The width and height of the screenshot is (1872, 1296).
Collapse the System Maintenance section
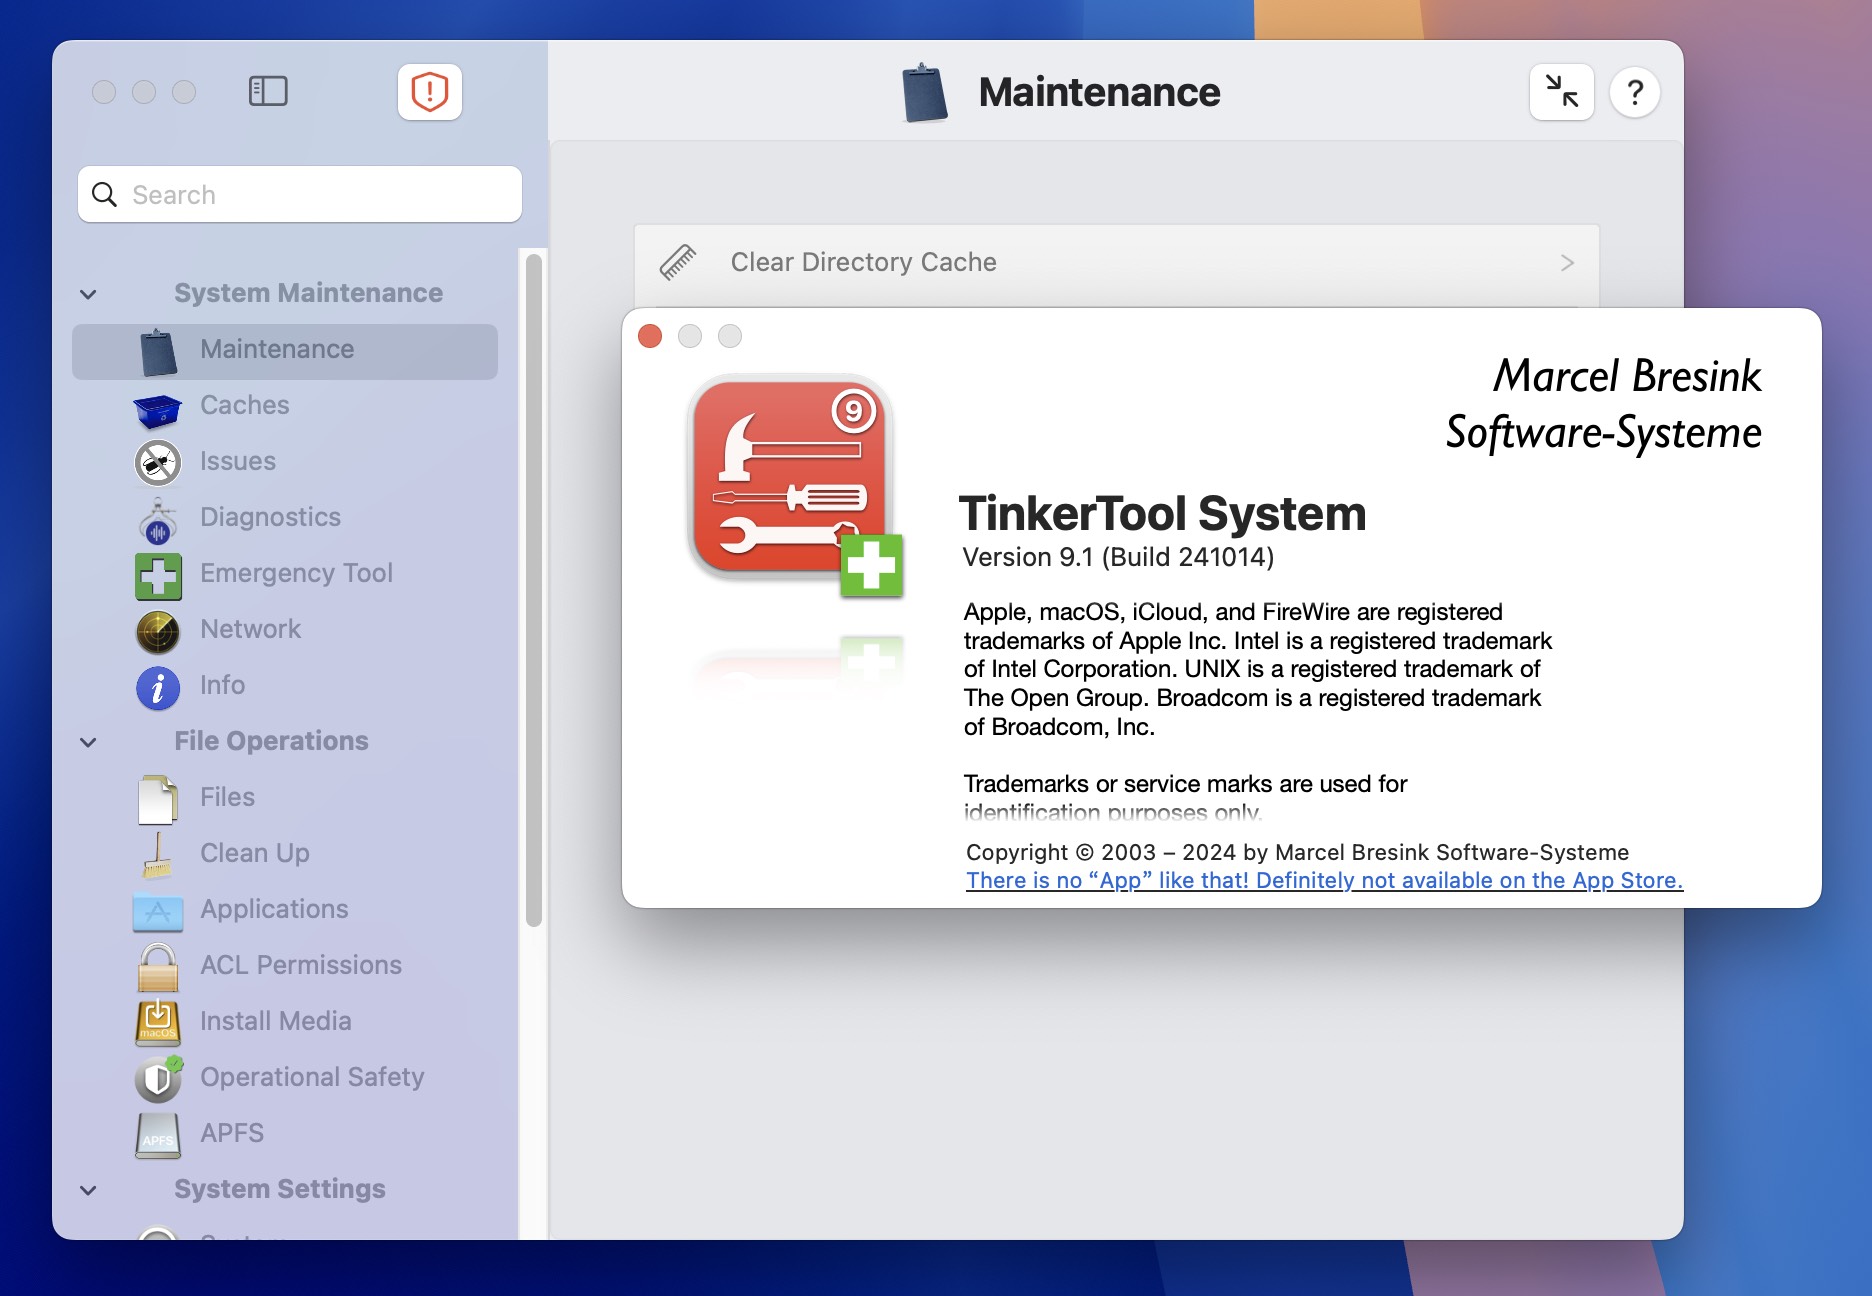(x=88, y=294)
